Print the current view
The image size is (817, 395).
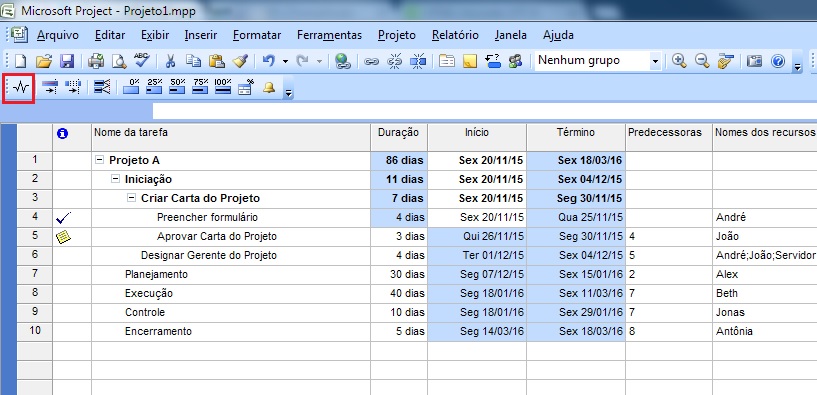point(96,61)
